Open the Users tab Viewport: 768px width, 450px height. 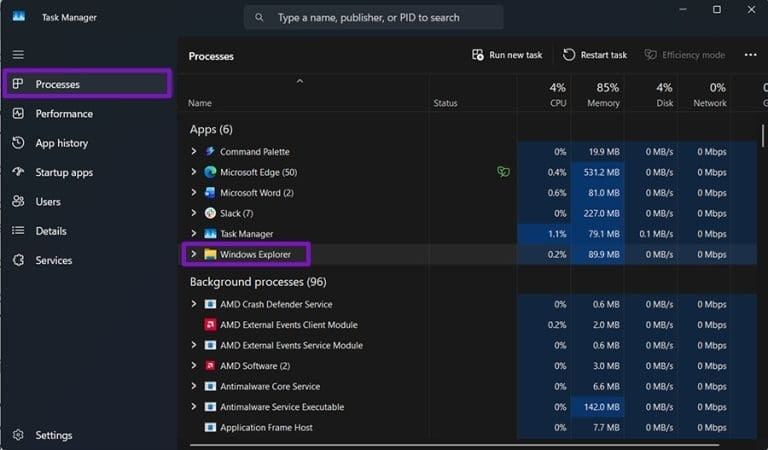88,201
